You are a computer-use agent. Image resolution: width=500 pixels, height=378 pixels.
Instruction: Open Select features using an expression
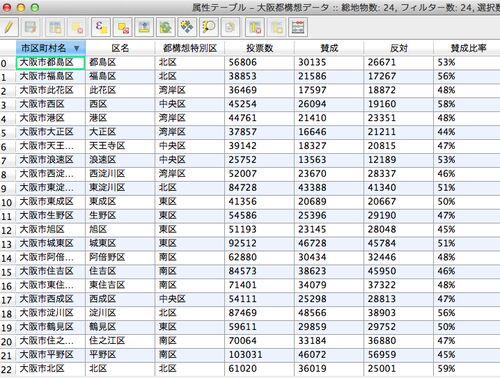pyautogui.click(x=101, y=27)
